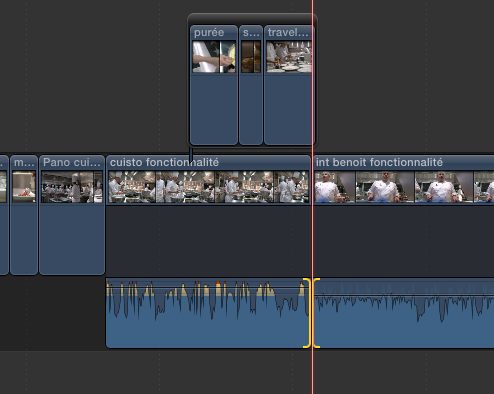The image size is (494, 394).
Task: Click the secondary storyline top gray bar
Action: [x=252, y=18]
